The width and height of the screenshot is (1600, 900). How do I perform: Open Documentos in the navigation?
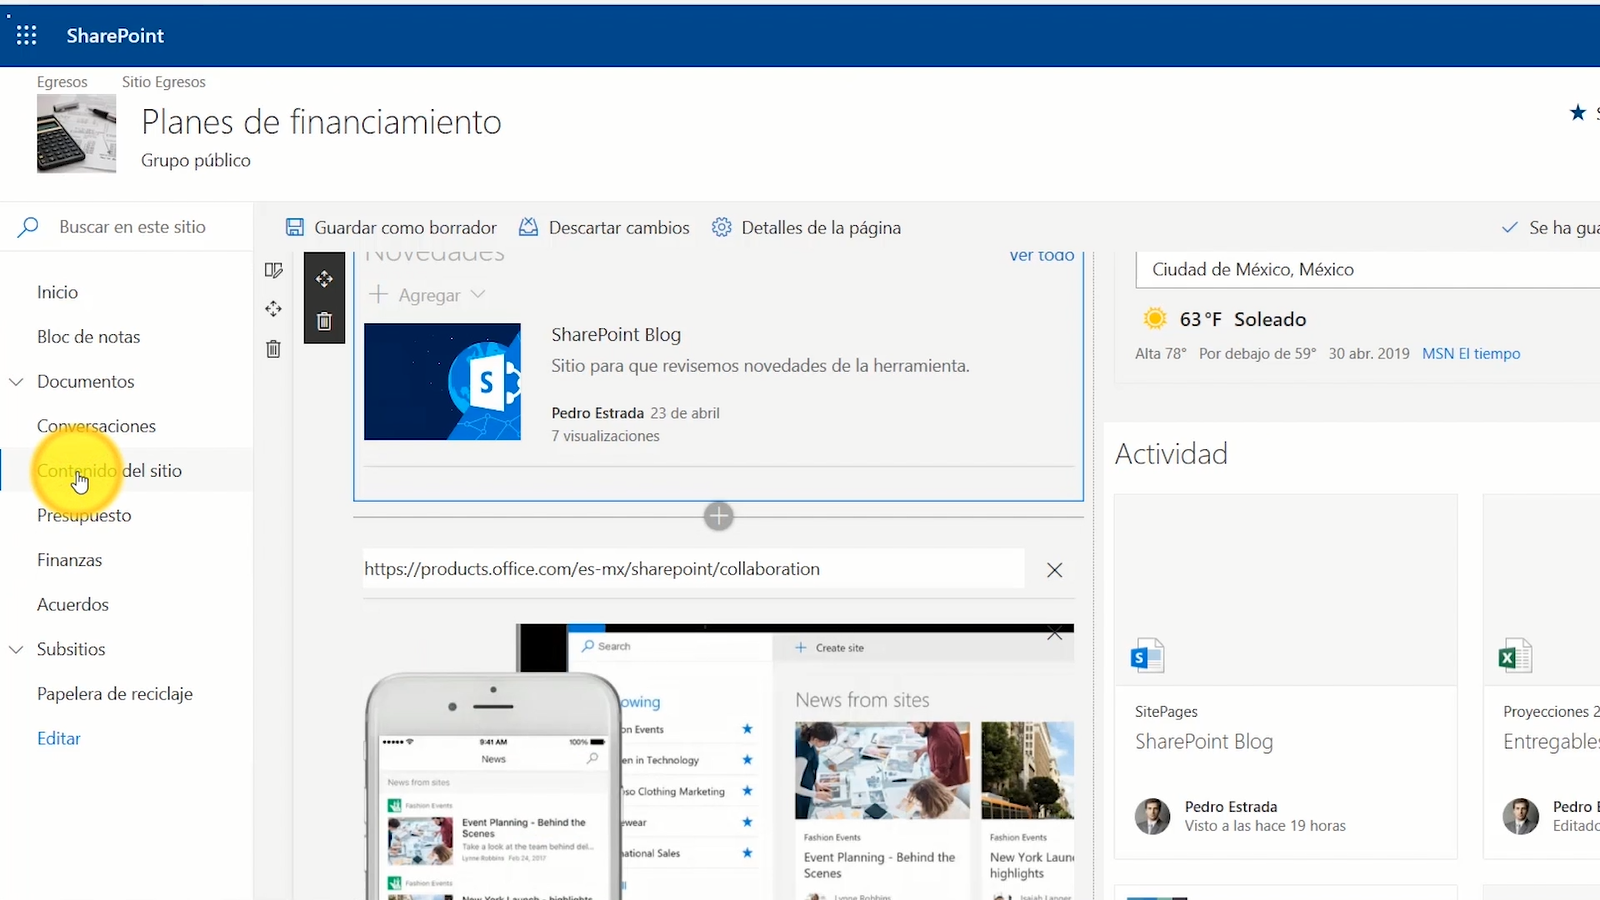click(x=85, y=381)
